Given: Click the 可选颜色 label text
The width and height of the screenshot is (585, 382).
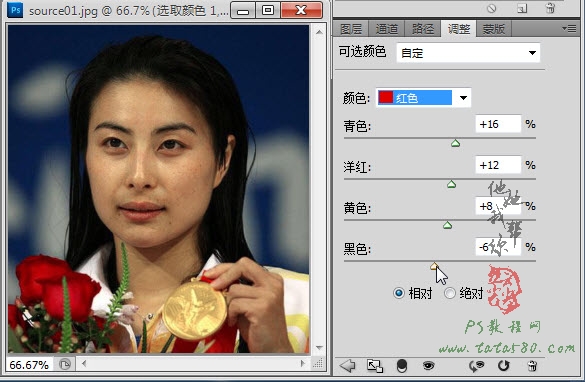Looking at the screenshot, I should [x=362, y=51].
